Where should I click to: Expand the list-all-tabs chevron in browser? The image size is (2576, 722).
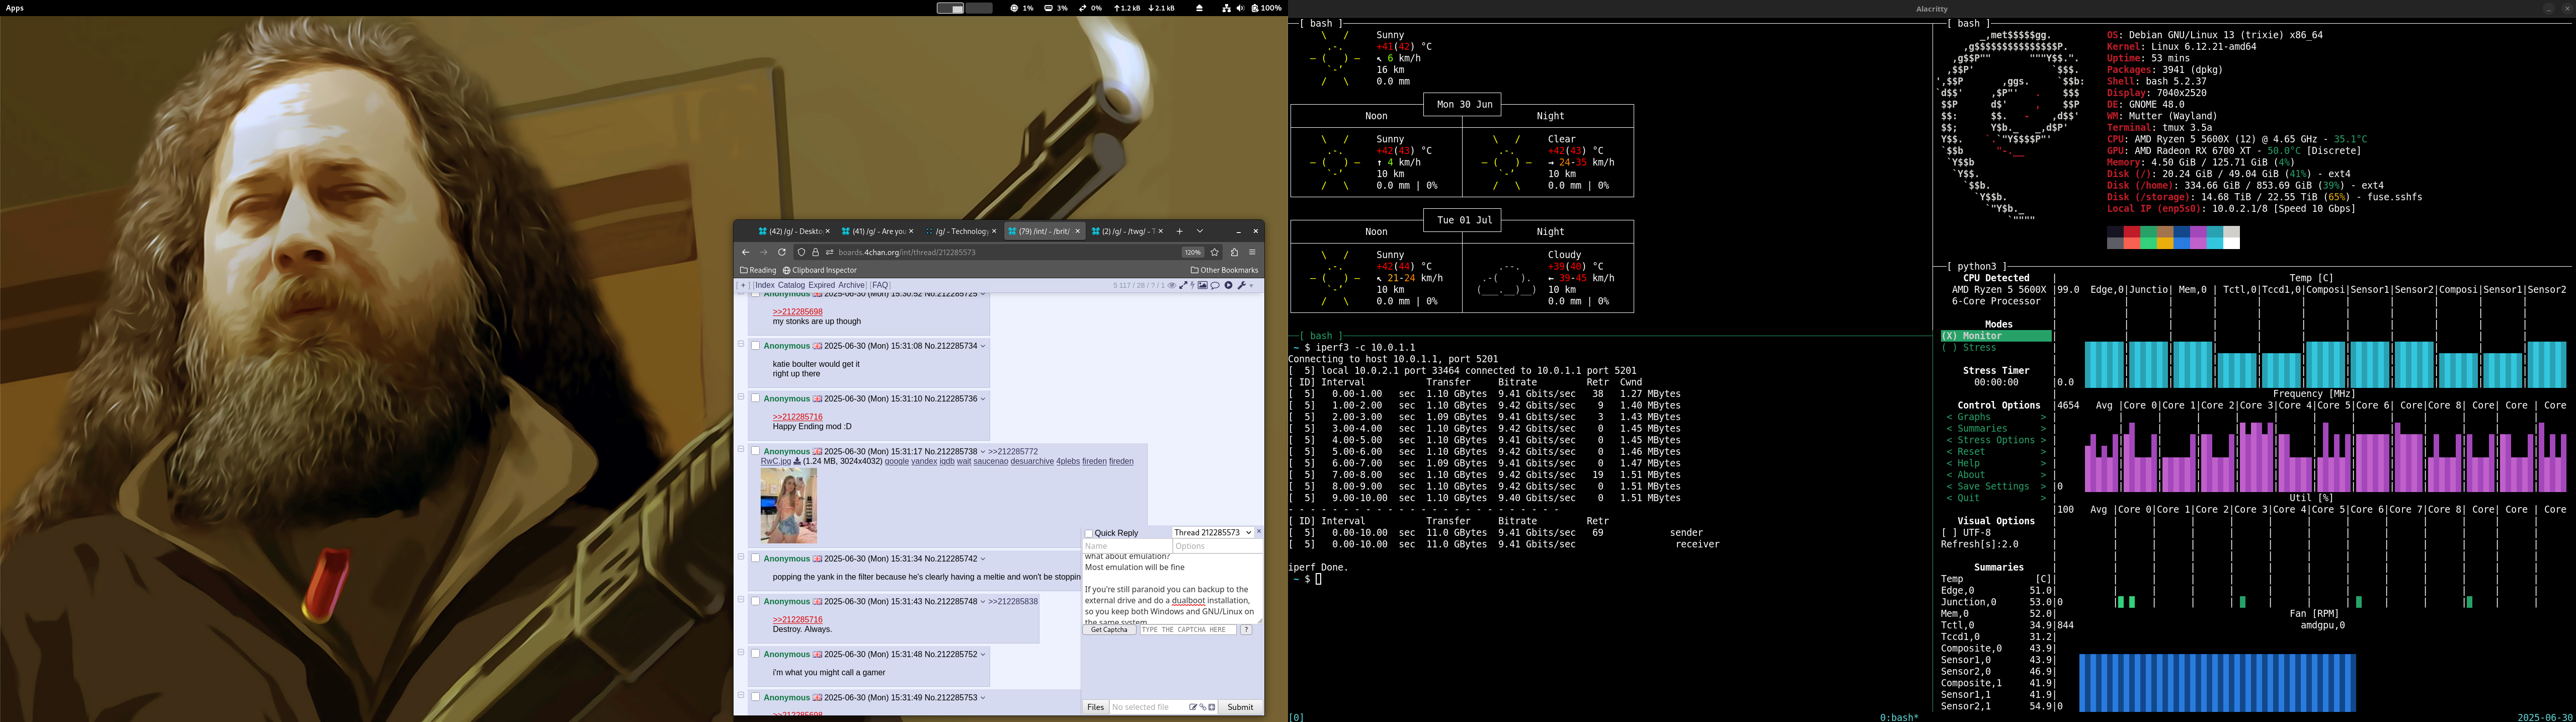1200,231
